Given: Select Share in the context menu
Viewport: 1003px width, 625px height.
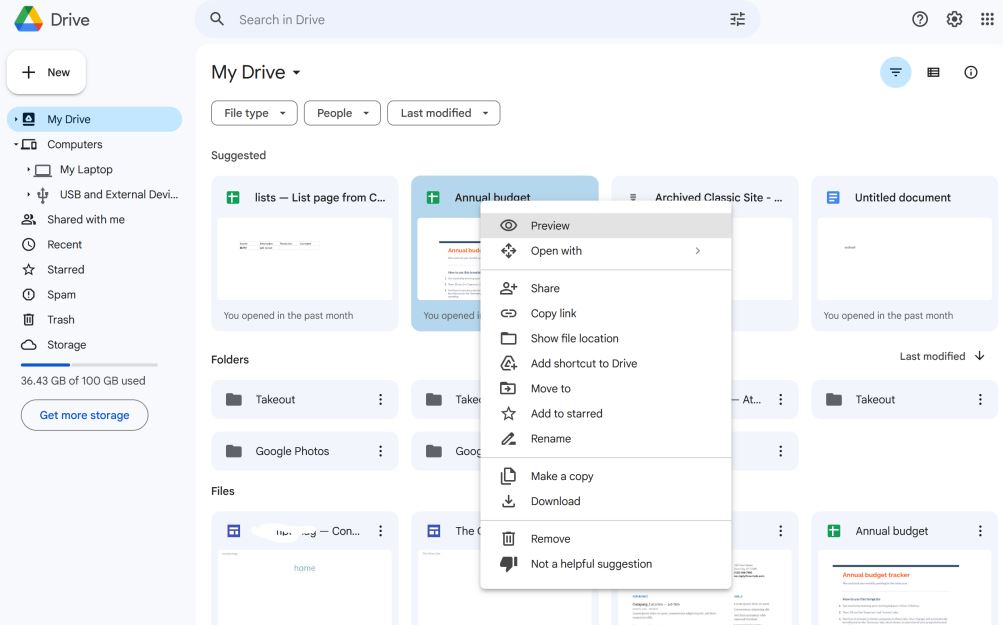Looking at the screenshot, I should click(x=606, y=289).
